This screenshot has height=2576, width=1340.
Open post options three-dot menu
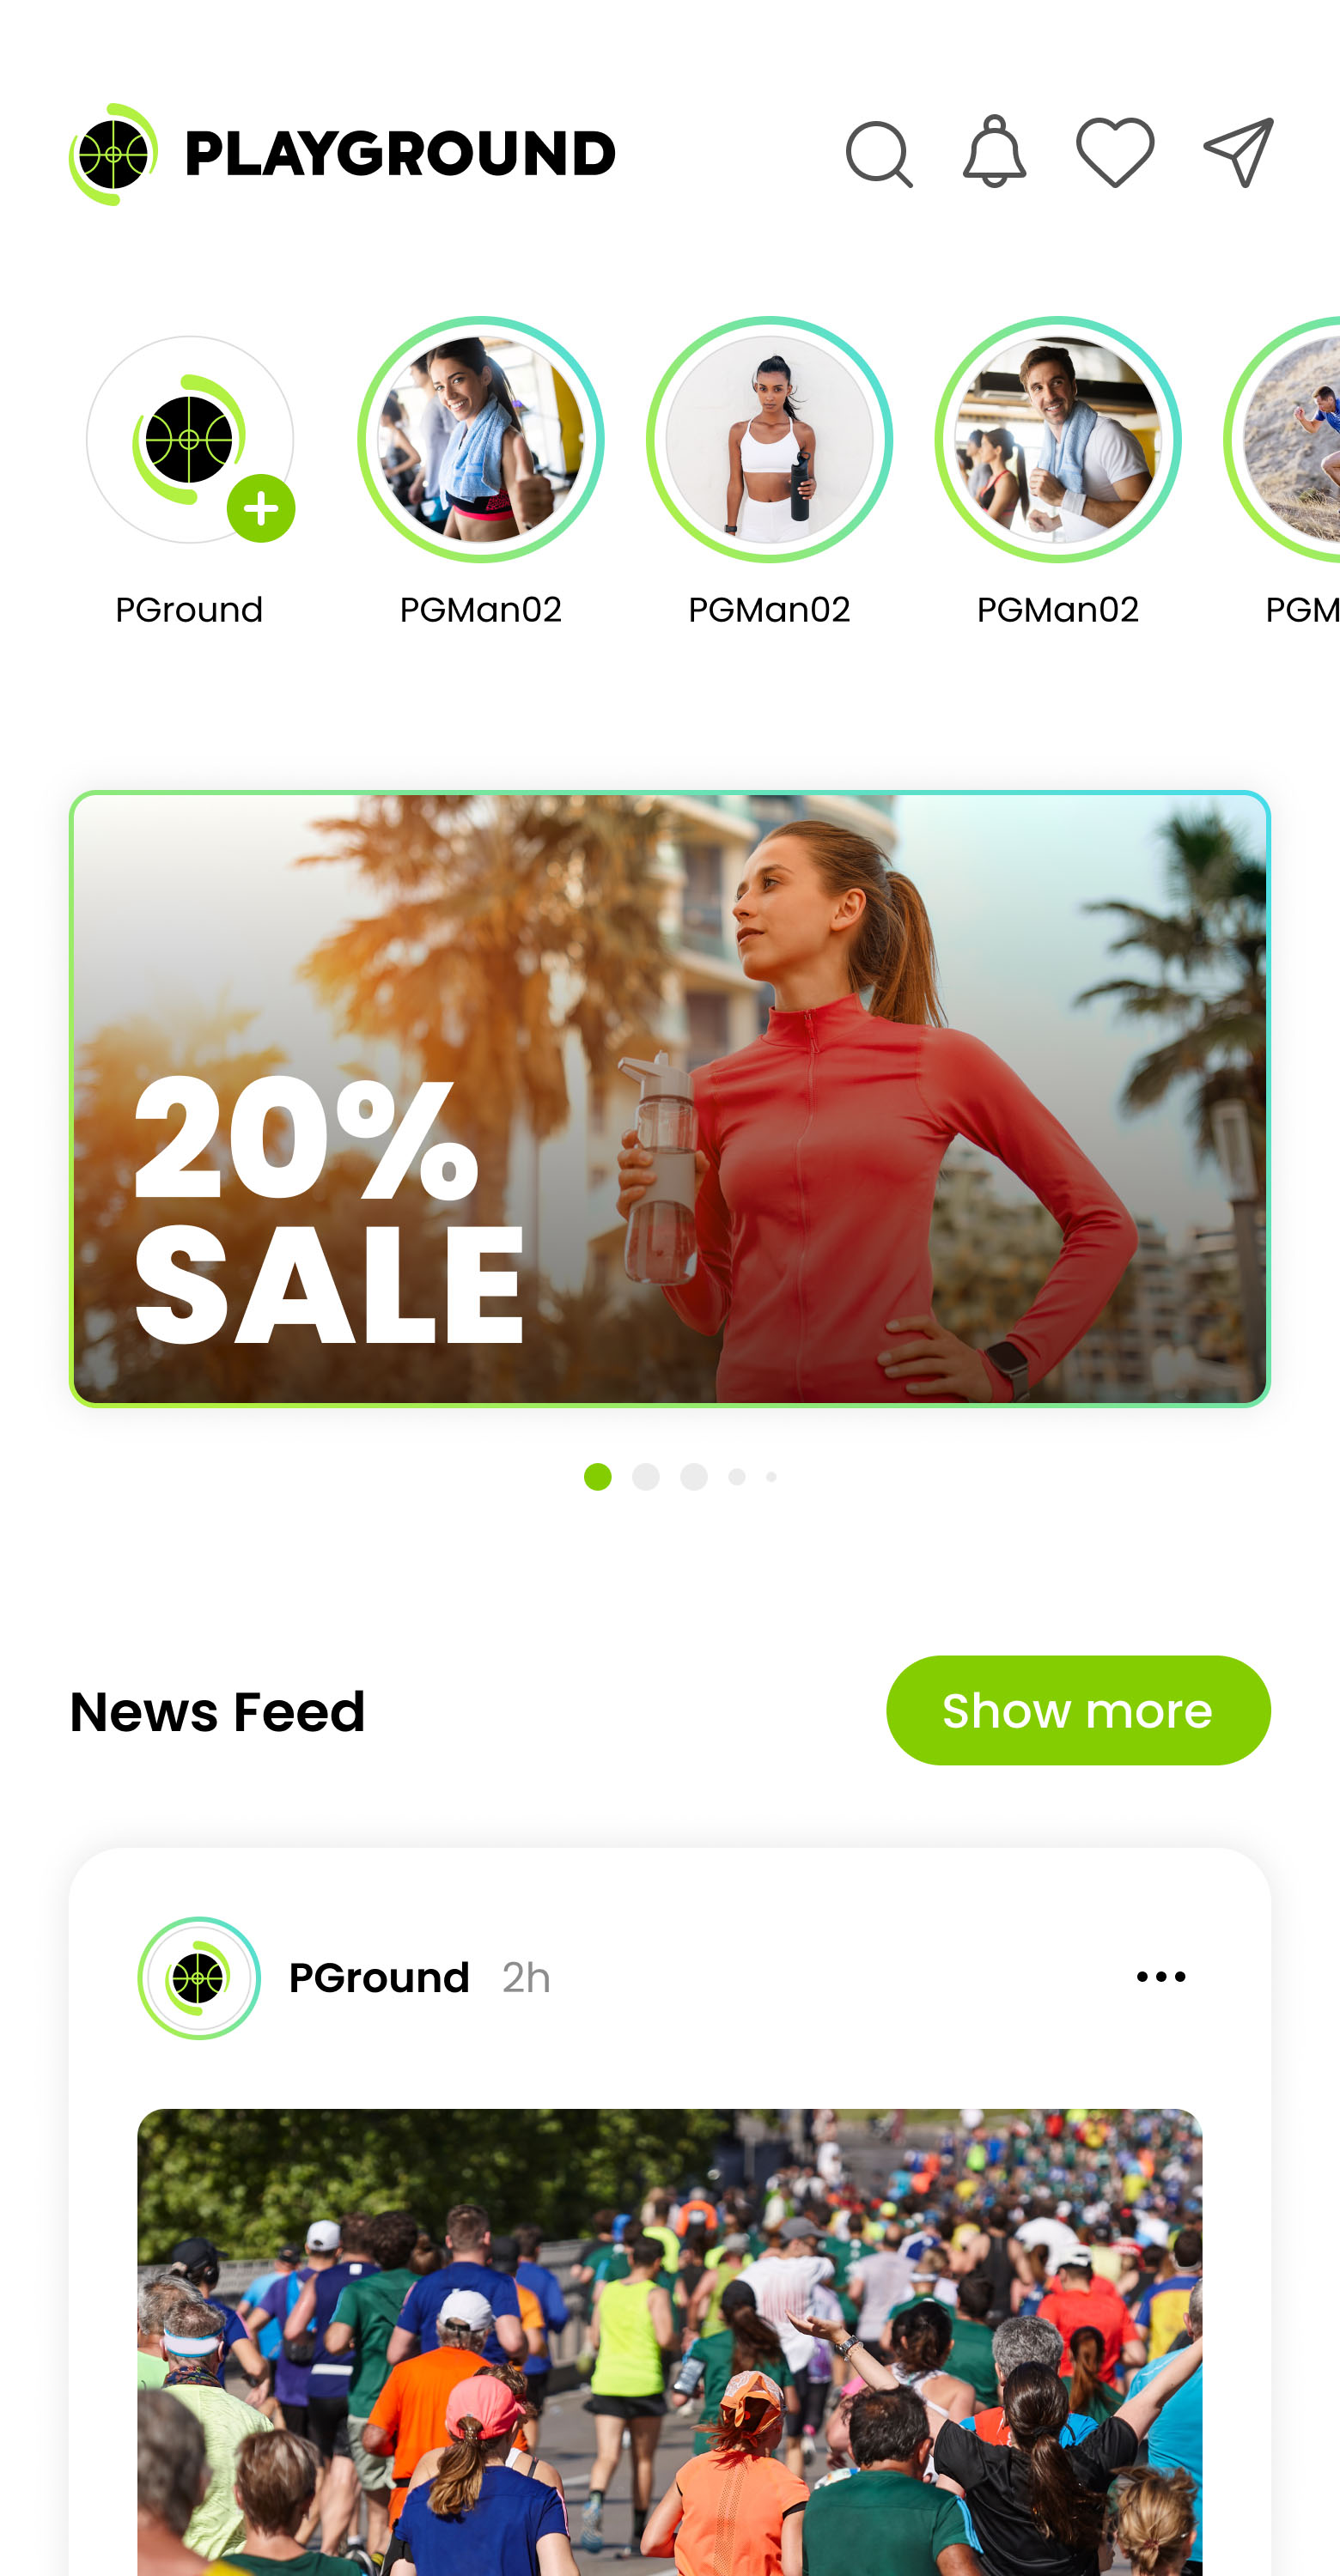coord(1161,1977)
